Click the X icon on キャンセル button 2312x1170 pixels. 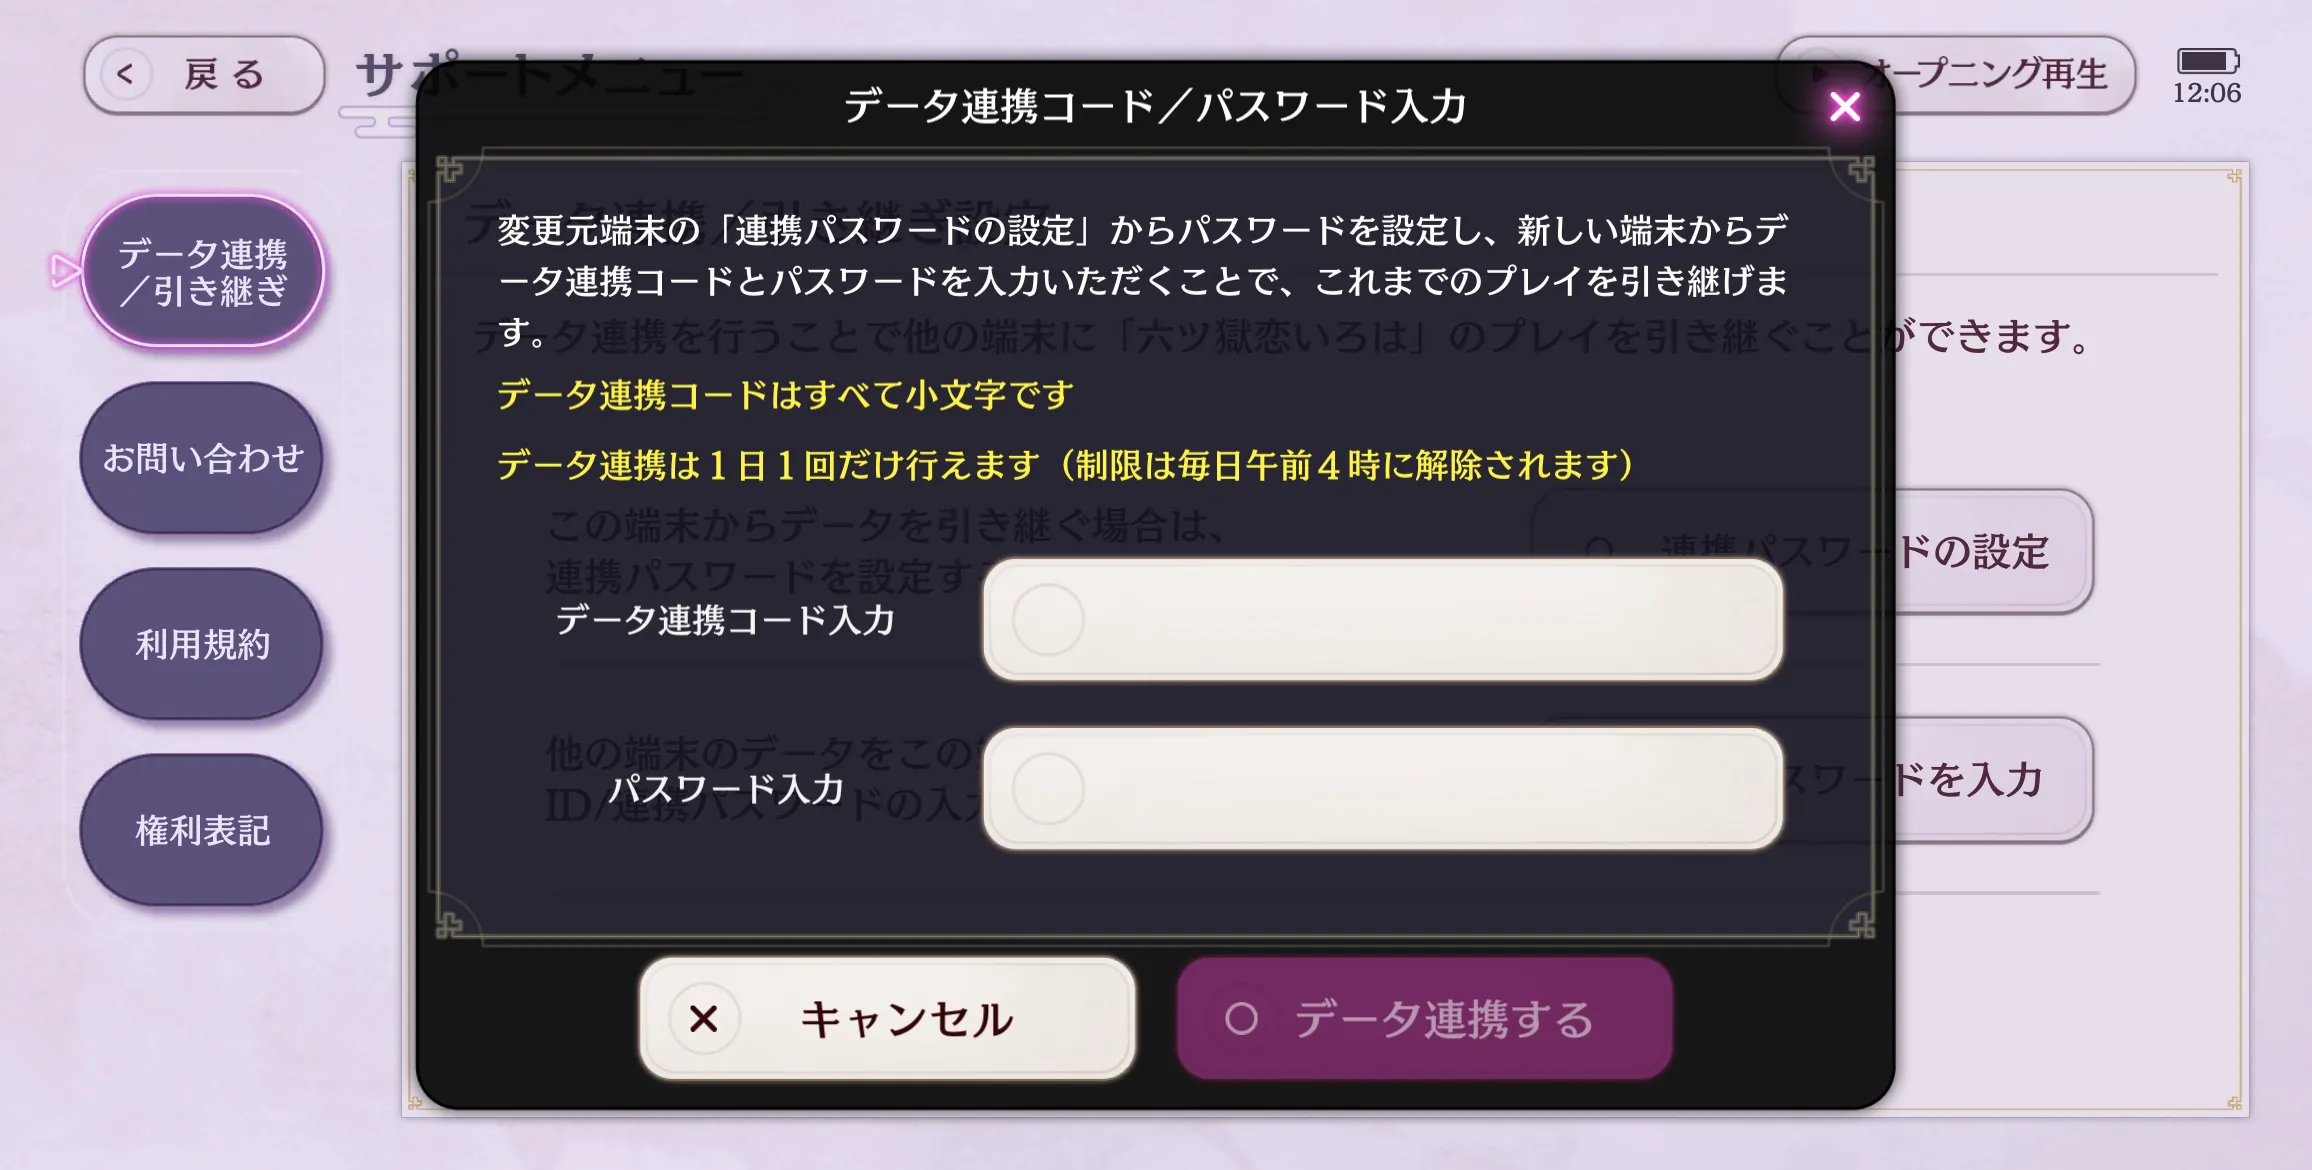(x=704, y=1019)
